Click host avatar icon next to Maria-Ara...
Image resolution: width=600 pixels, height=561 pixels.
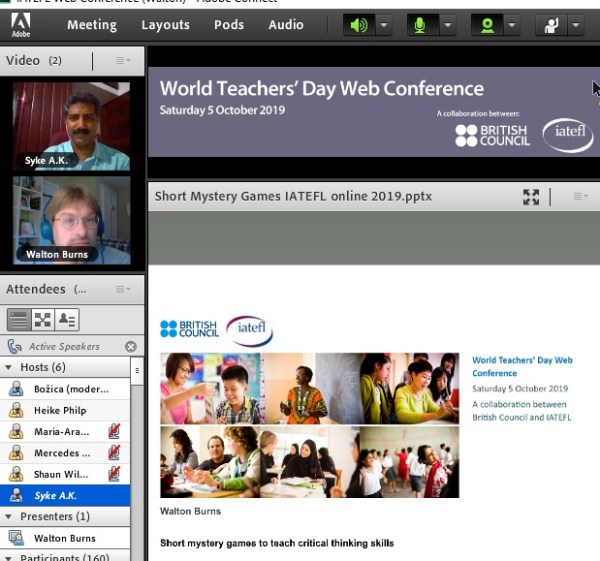16,432
